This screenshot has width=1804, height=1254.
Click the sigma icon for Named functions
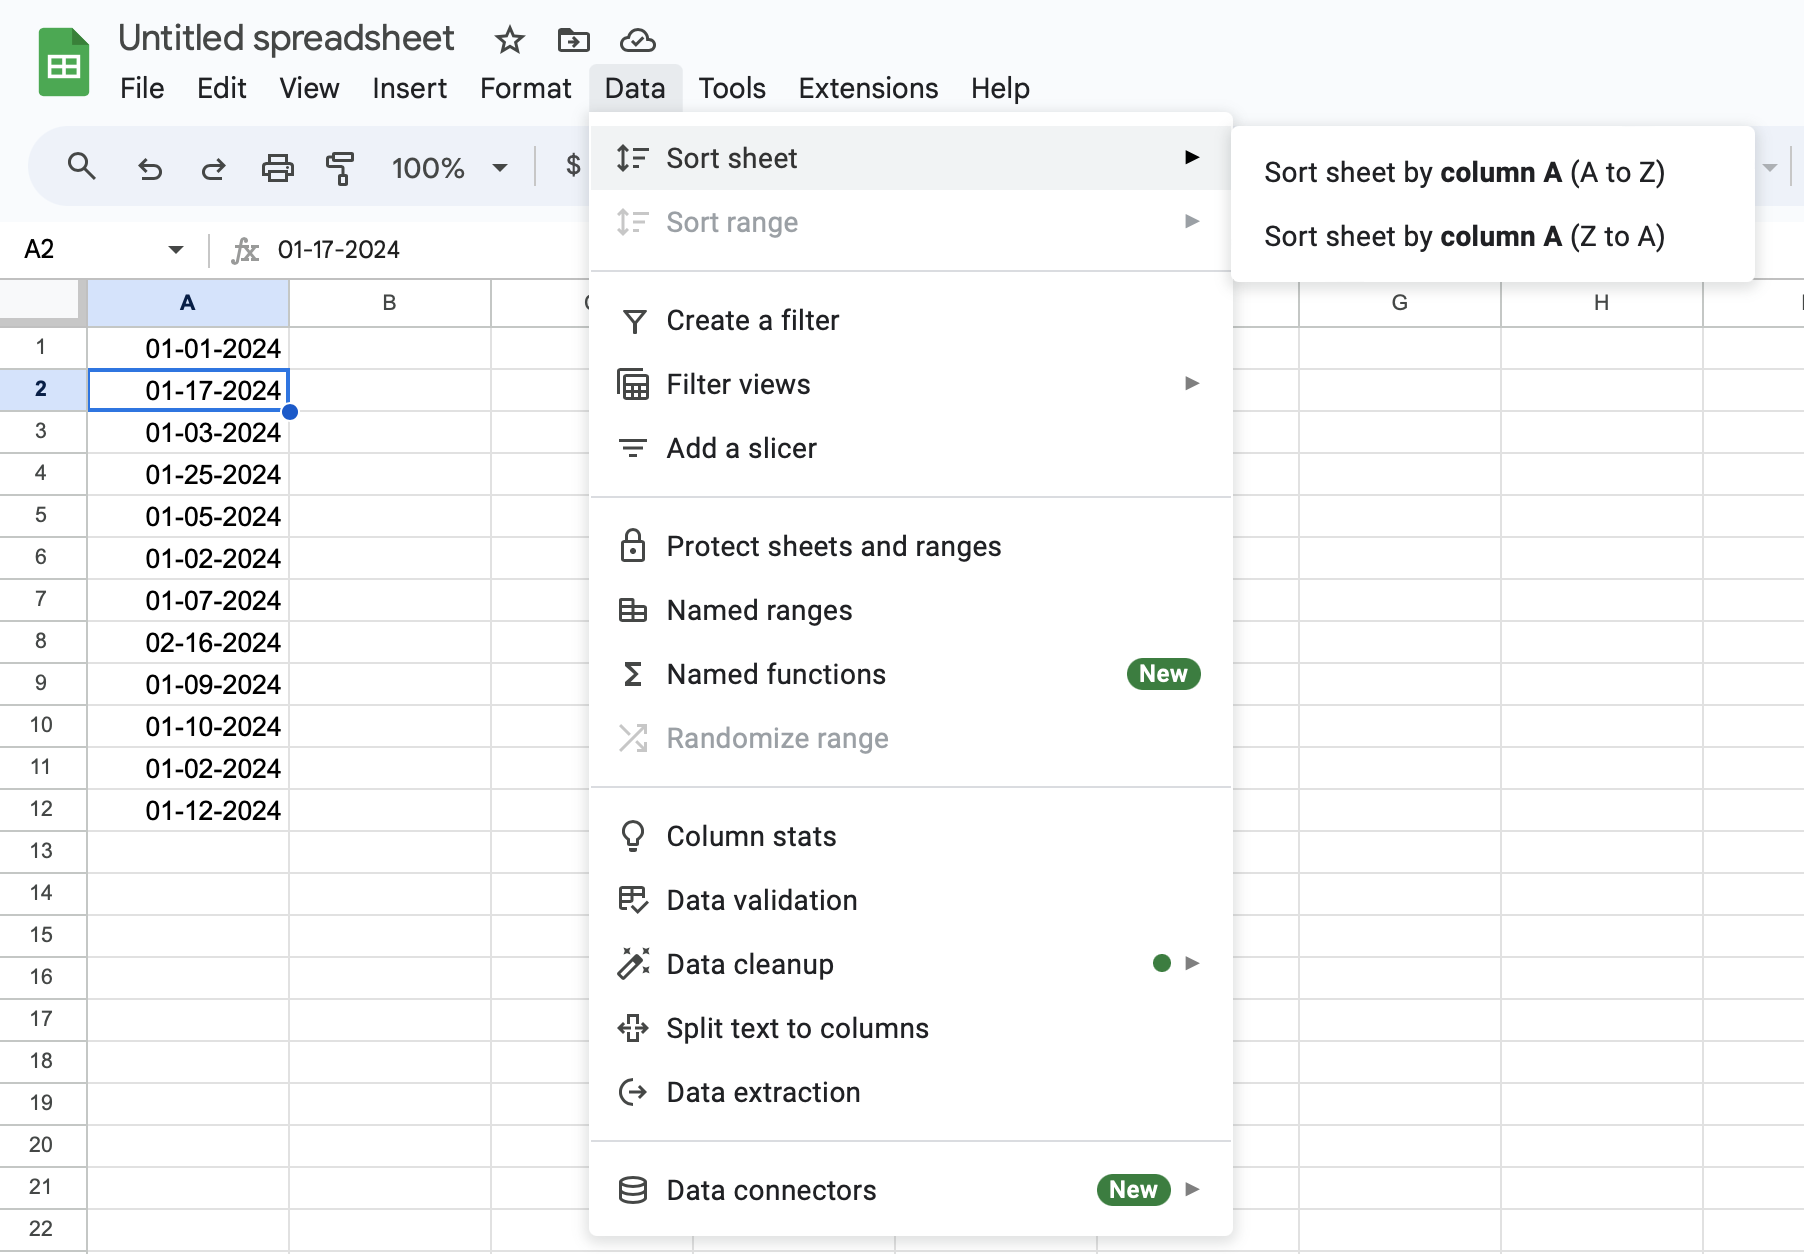tap(633, 674)
